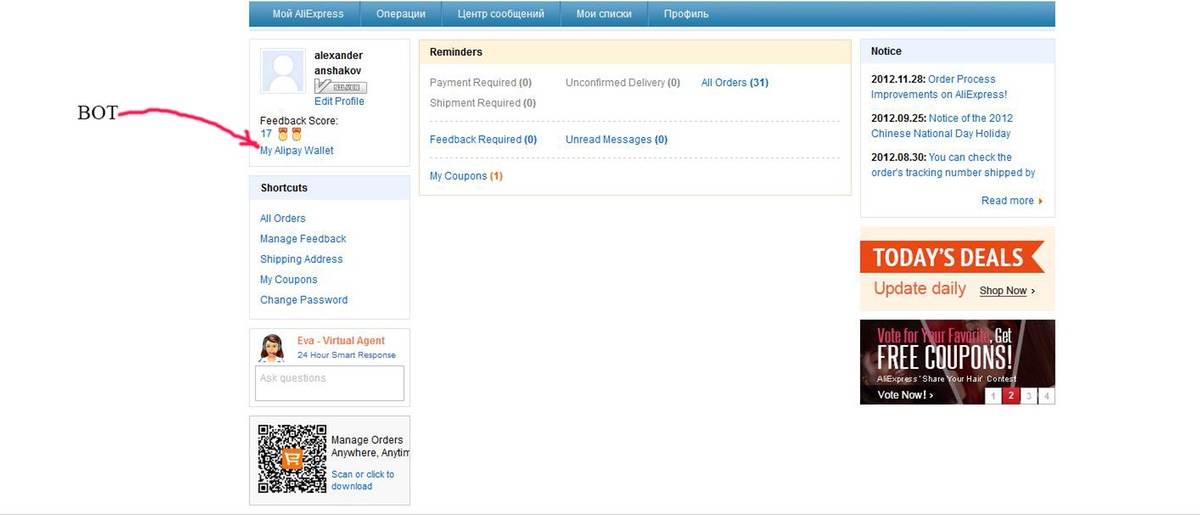This screenshot has height=517, width=1200.
Task: Click the user profile avatar image
Action: (x=283, y=72)
